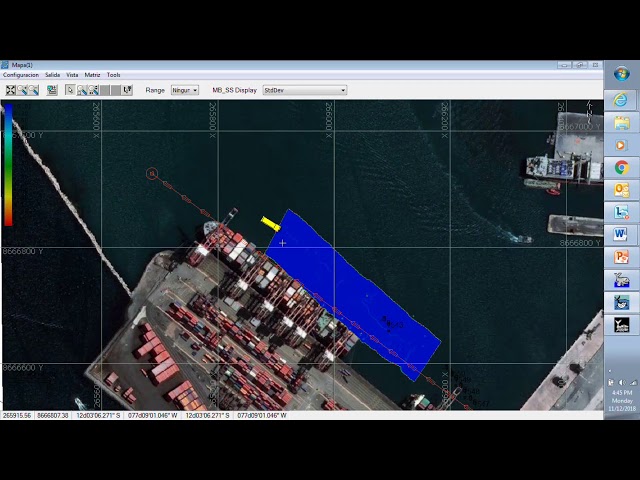
Task: Click the zoom extents toolbar icon
Action: [11, 90]
